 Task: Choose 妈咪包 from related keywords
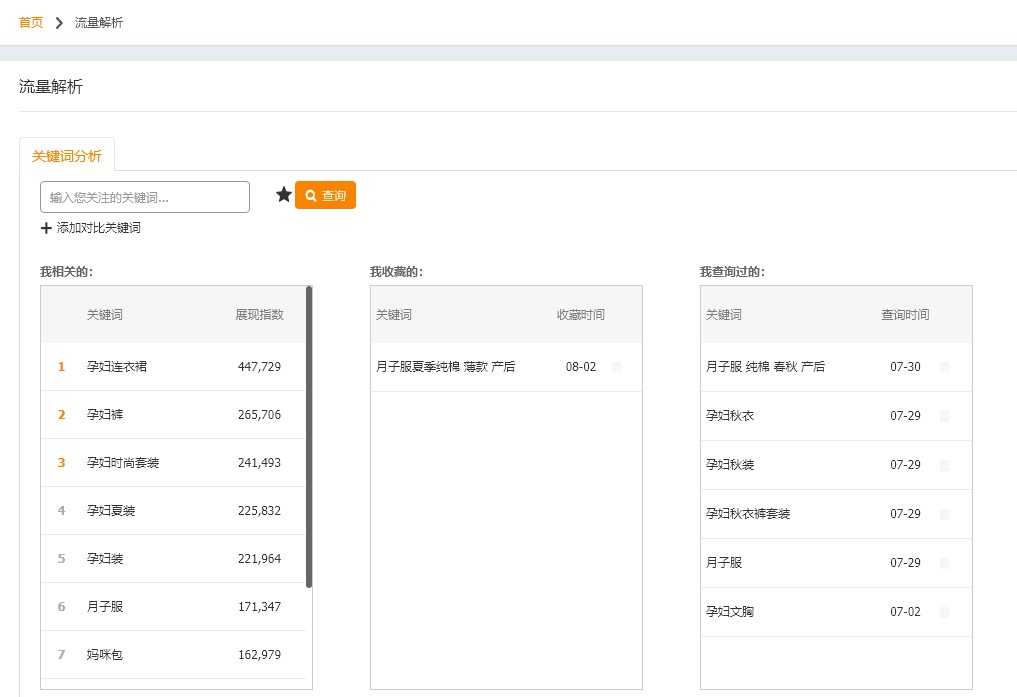click(x=105, y=655)
